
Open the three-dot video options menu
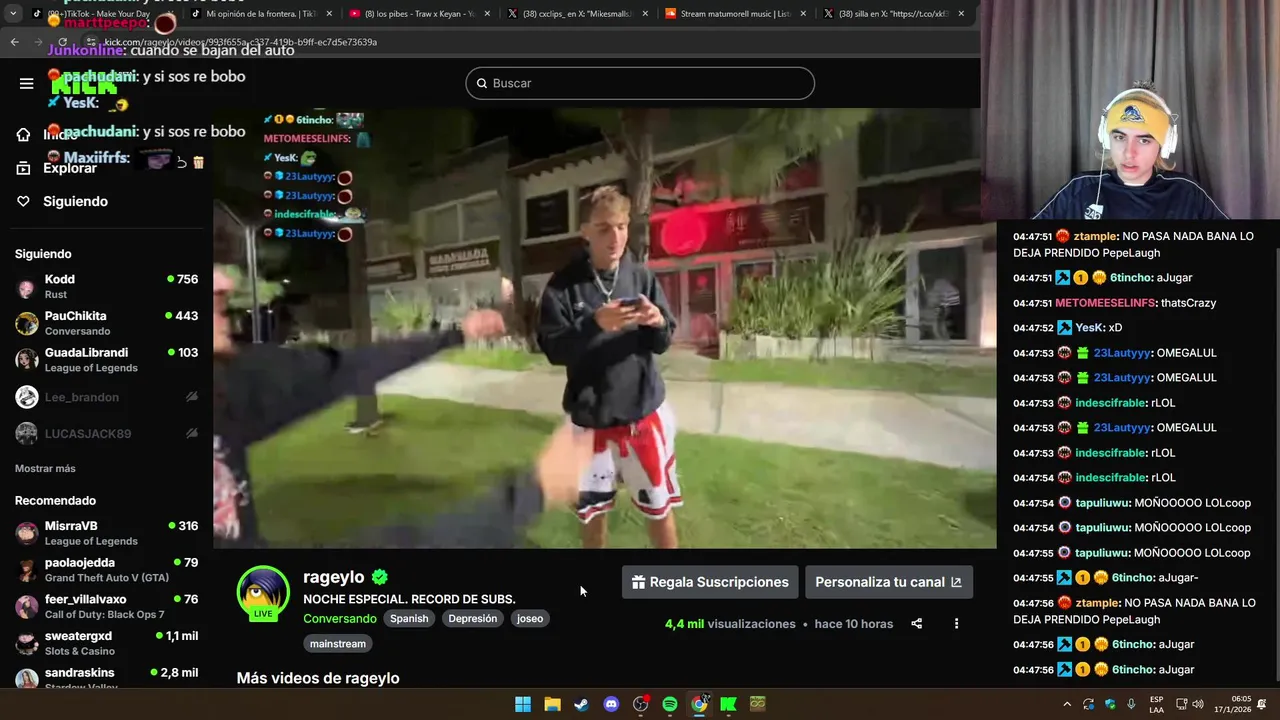click(956, 624)
